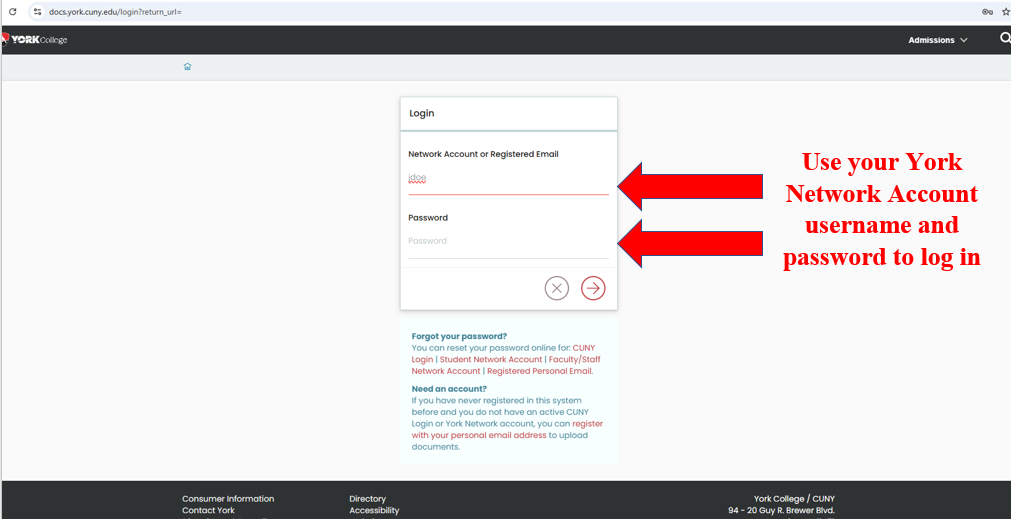Click the Network Account or Email field
The width and height of the screenshot is (1011, 519).
(507, 179)
